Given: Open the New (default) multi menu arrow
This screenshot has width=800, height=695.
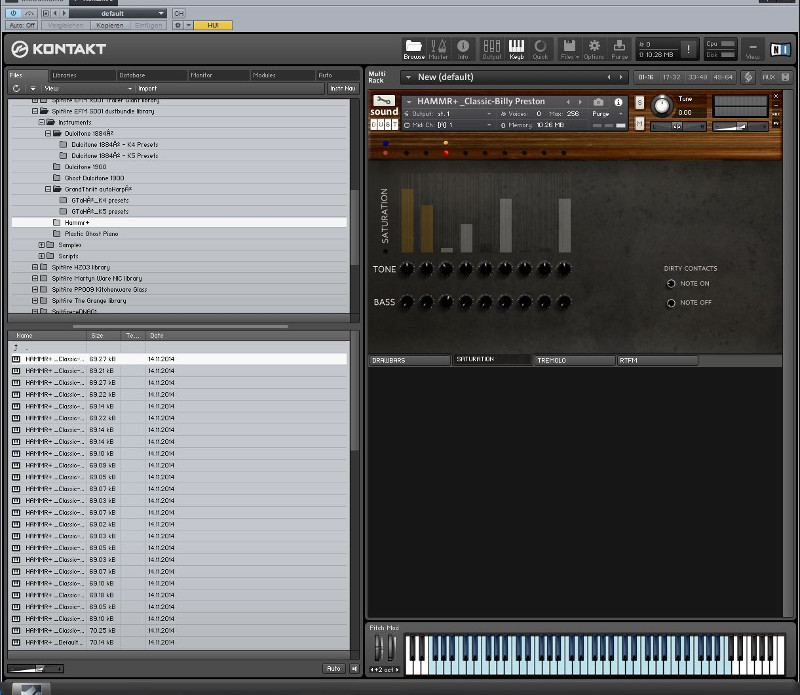Looking at the screenshot, I should [408, 77].
